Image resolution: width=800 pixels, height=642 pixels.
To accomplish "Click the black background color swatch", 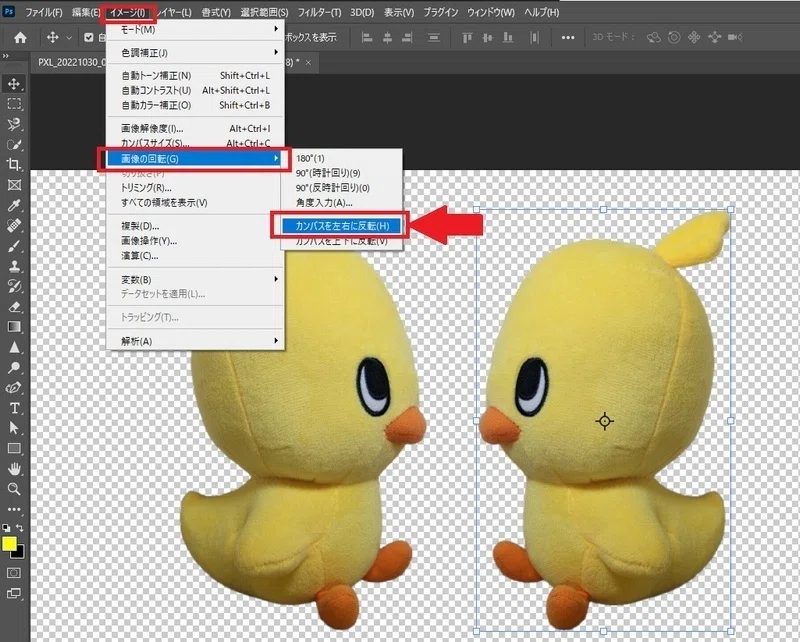I will [x=18, y=553].
